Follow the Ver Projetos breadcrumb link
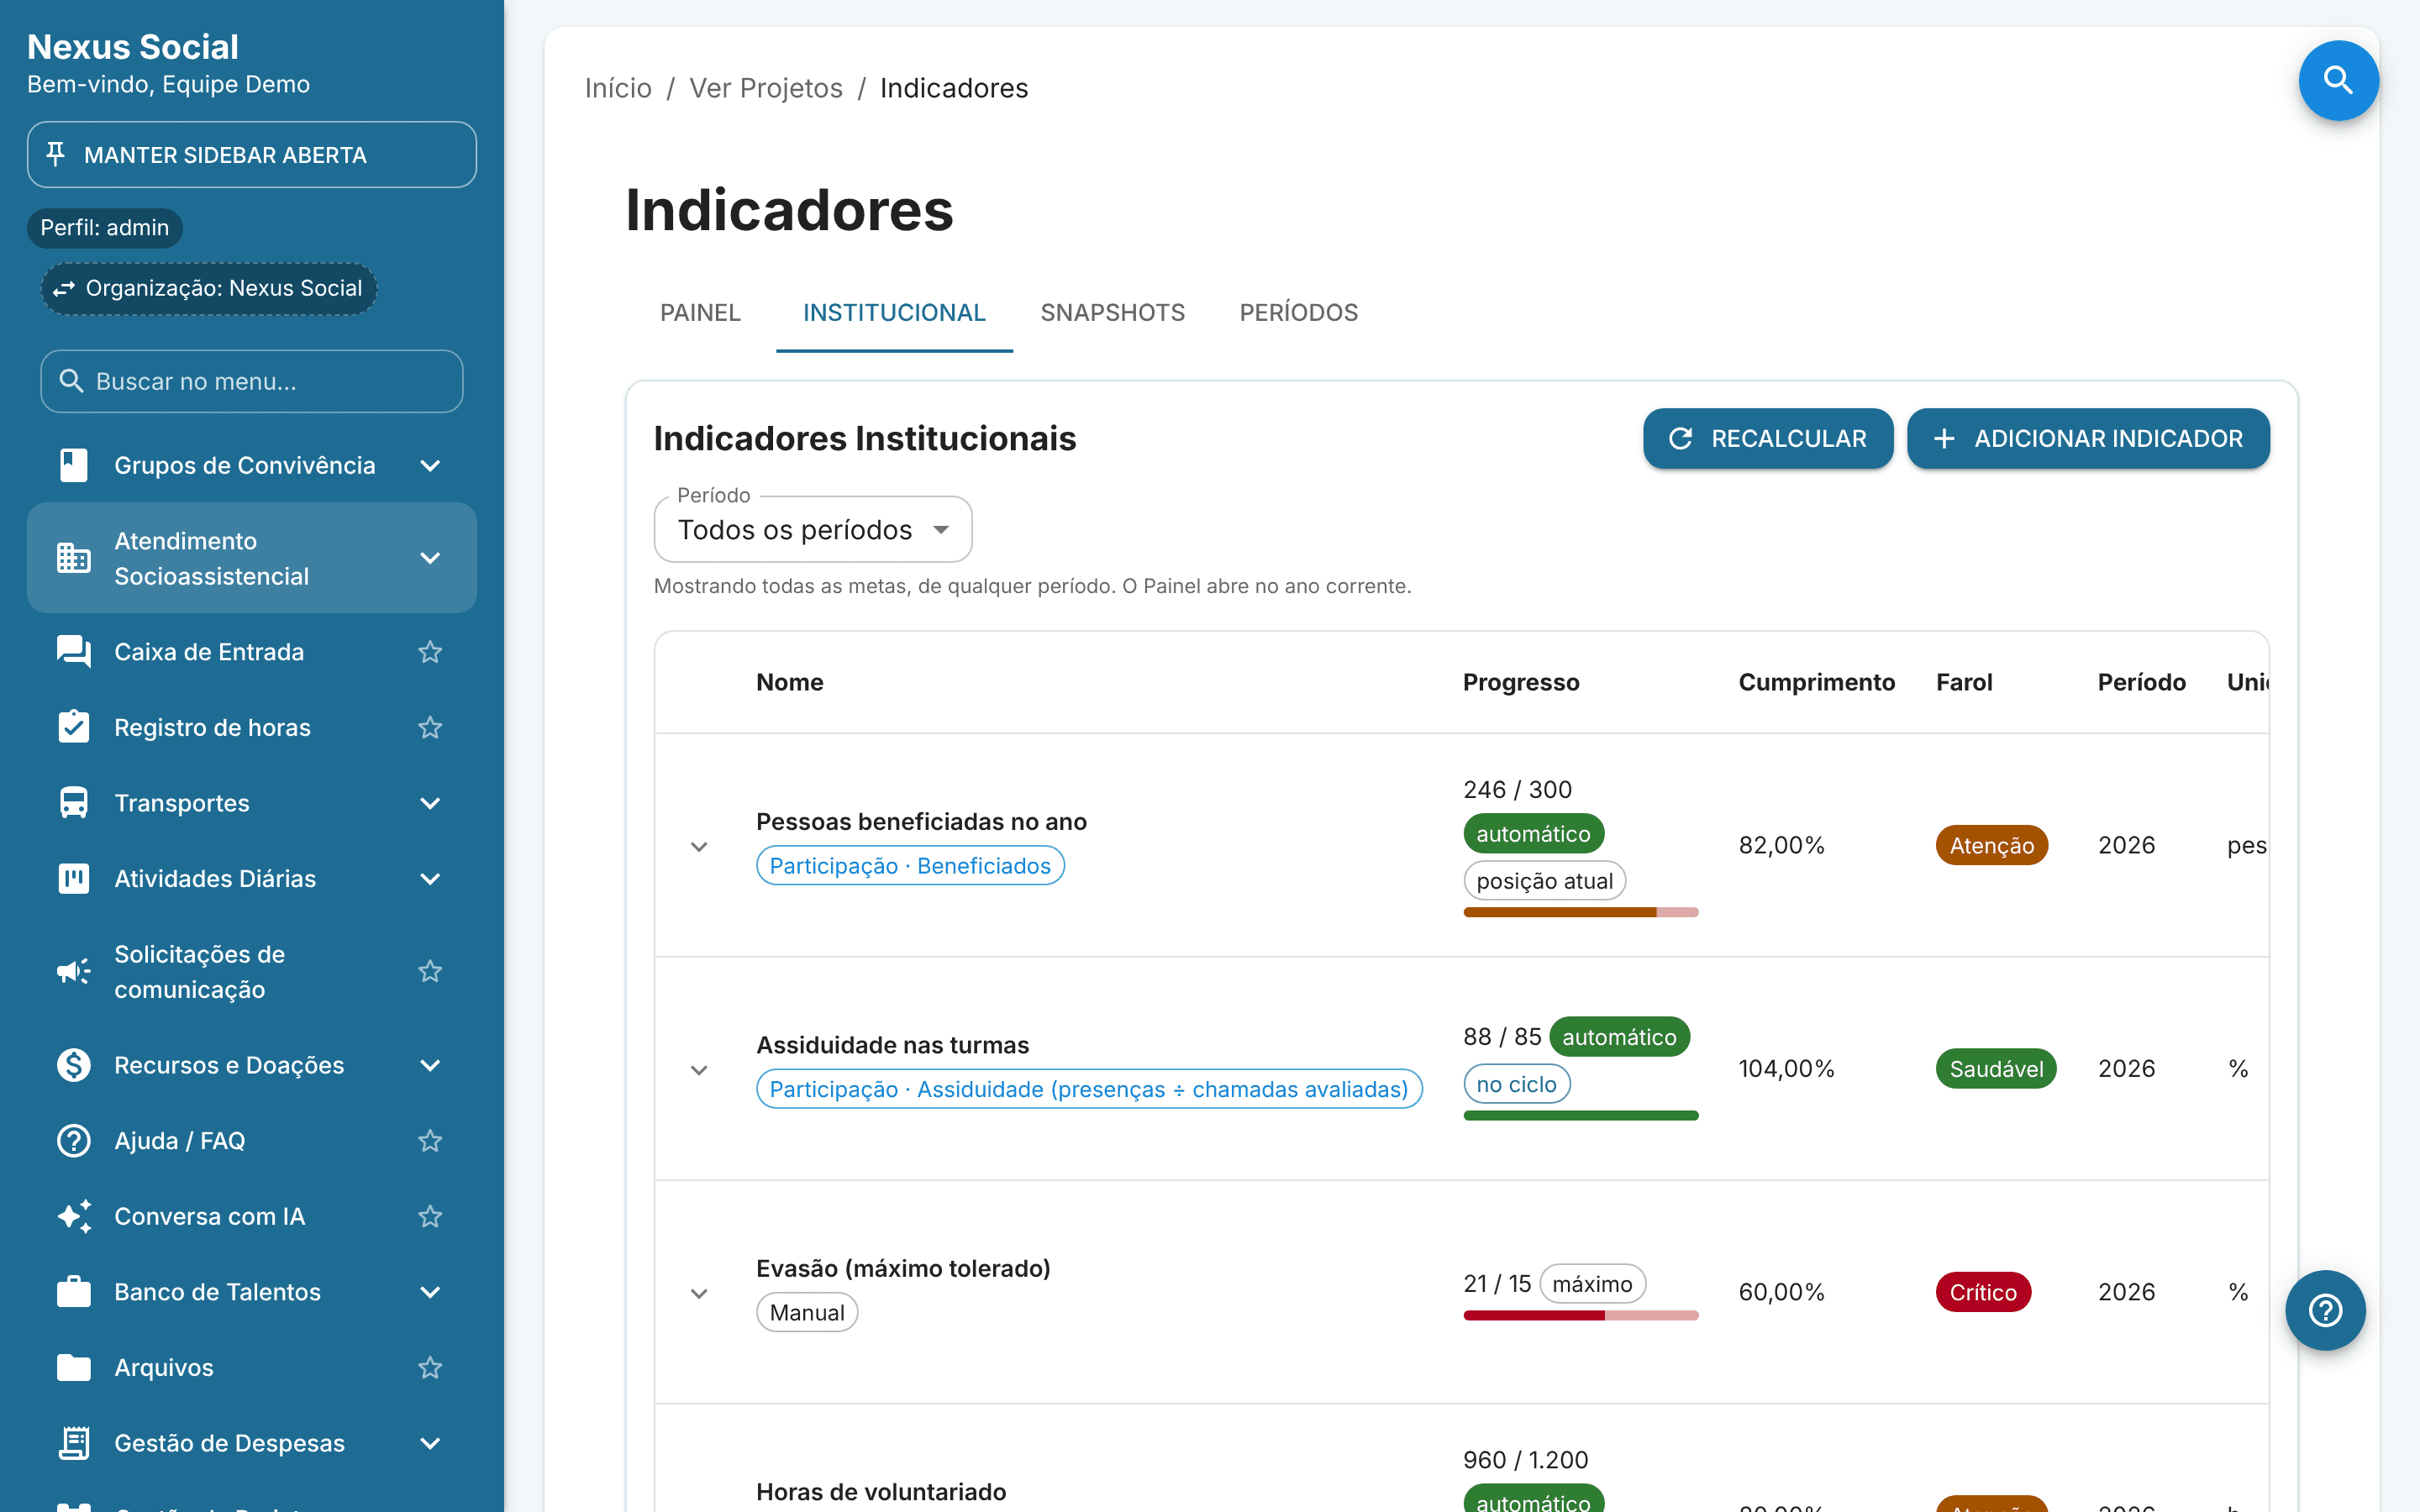The image size is (2420, 1512). coord(765,88)
